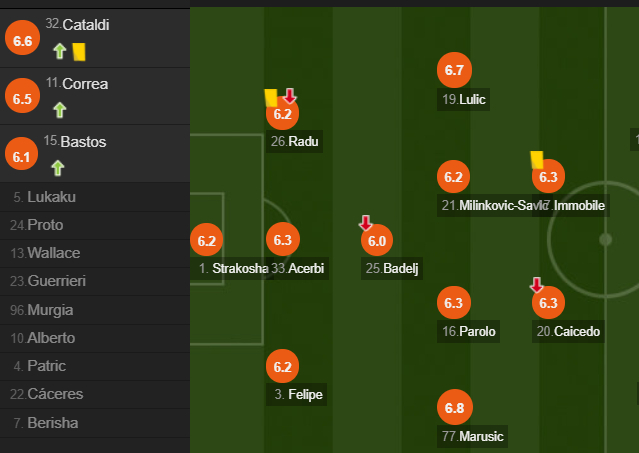Open Alberto's player entry on the bench

point(50,338)
